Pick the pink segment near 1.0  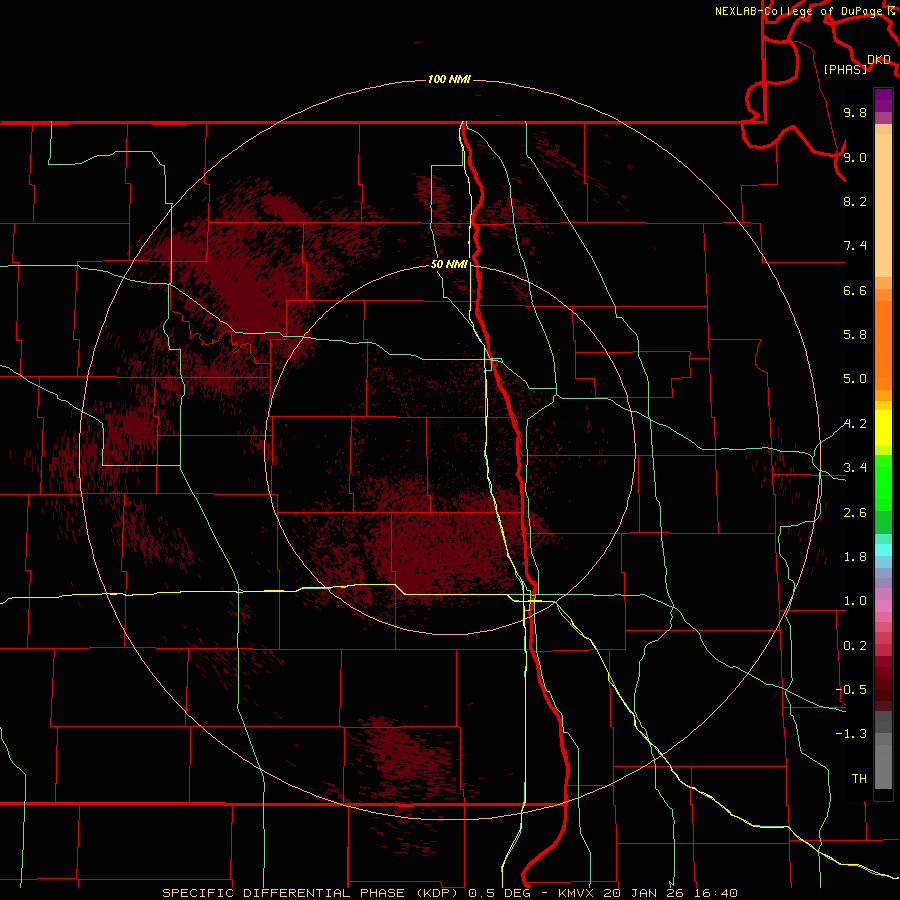pyautogui.click(x=883, y=606)
